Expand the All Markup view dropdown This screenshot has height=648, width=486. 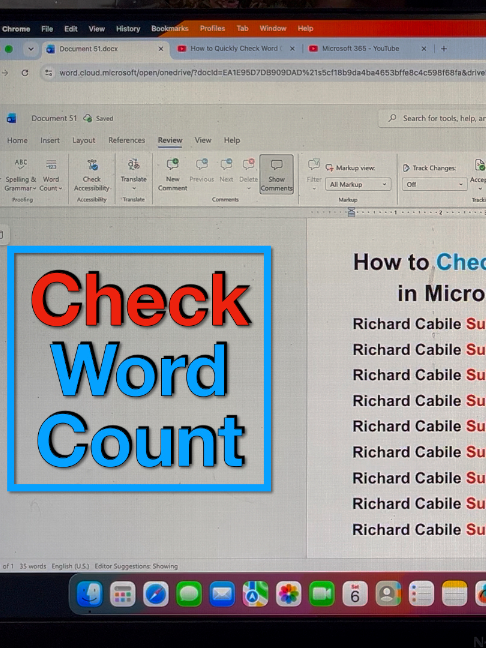click(x=358, y=184)
